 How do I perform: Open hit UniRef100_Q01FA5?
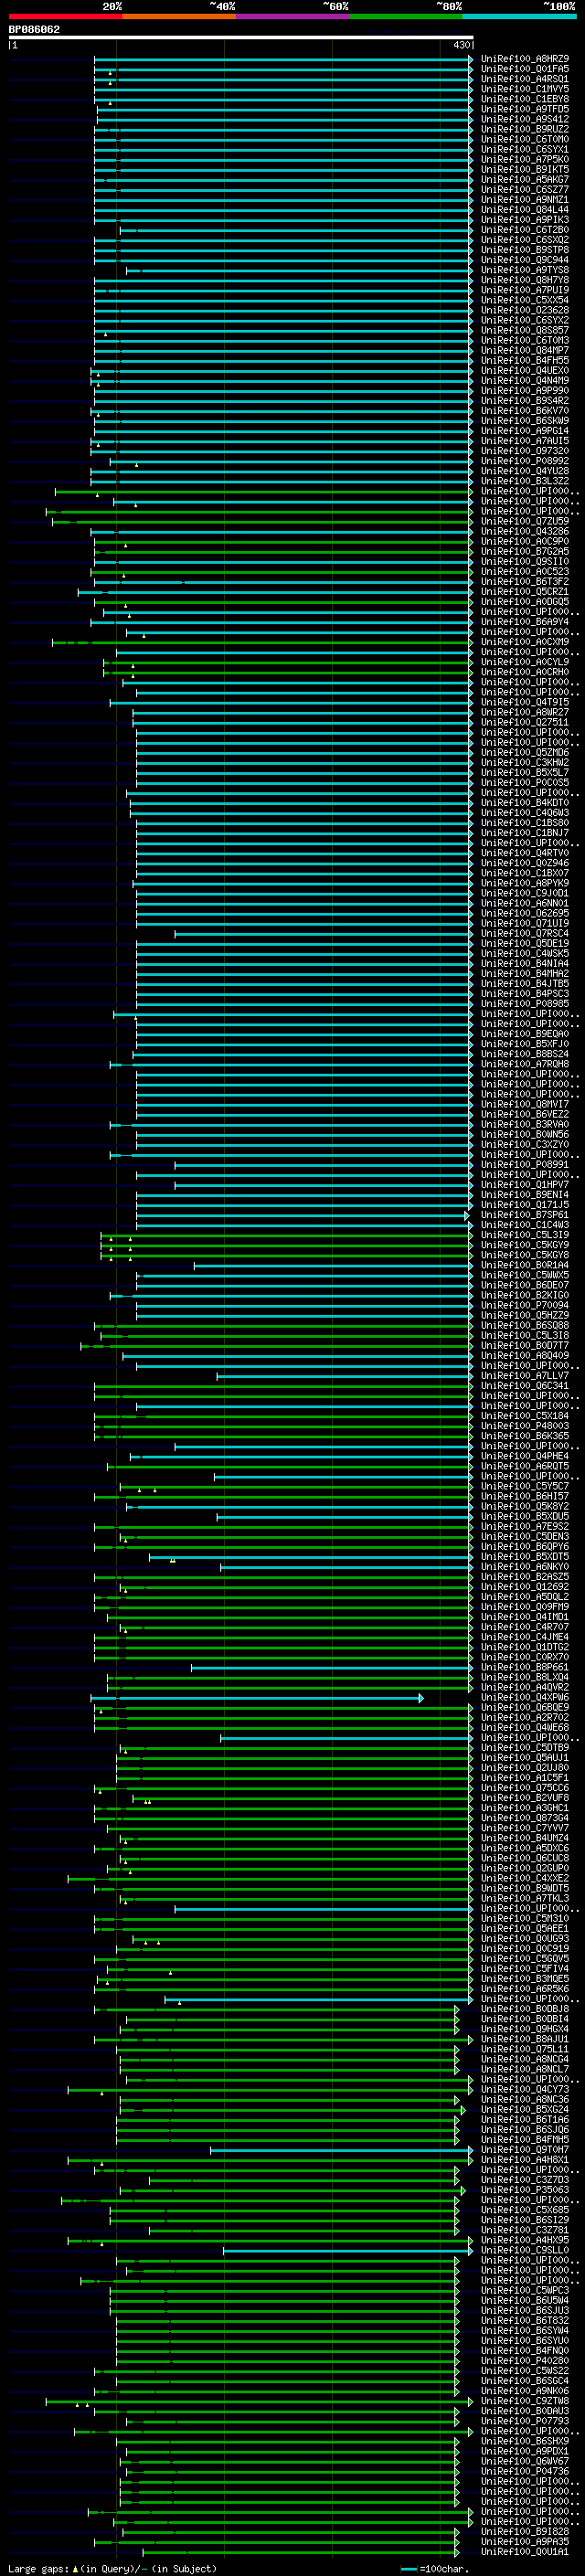tap(525, 69)
